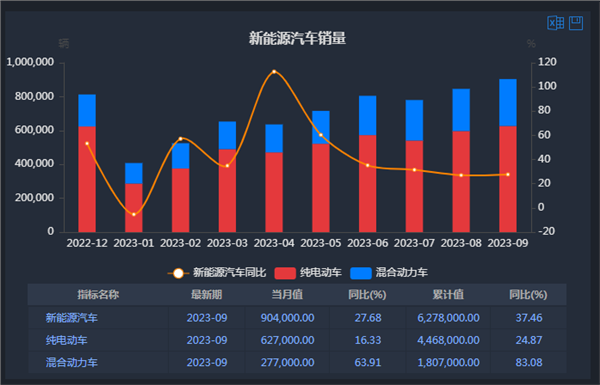The image size is (600, 385).
Task: Open the 混合动力车 indicator link
Action: click(72, 362)
